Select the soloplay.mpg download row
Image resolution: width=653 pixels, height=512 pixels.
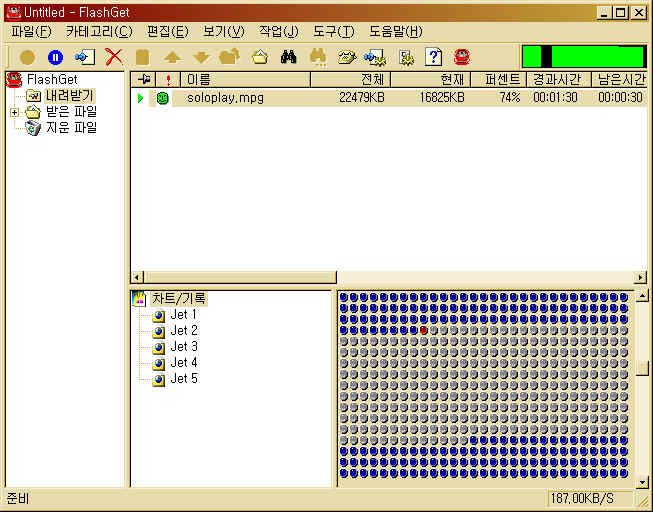389,98
